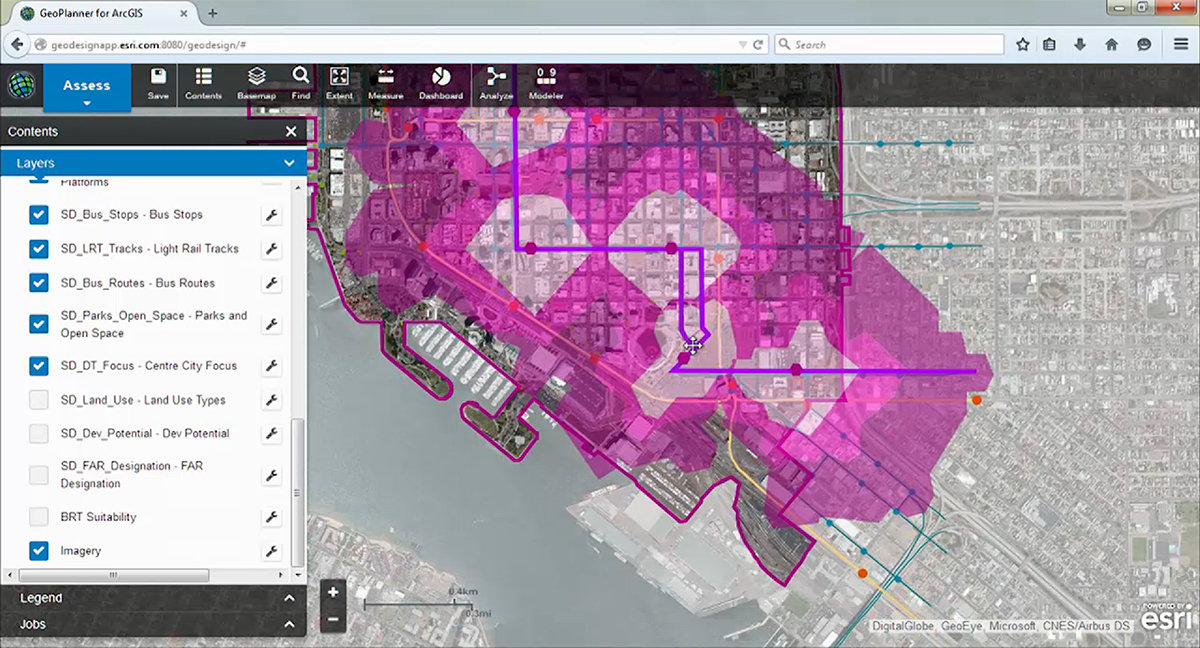Go to browser home page

pyautogui.click(x=1111, y=44)
